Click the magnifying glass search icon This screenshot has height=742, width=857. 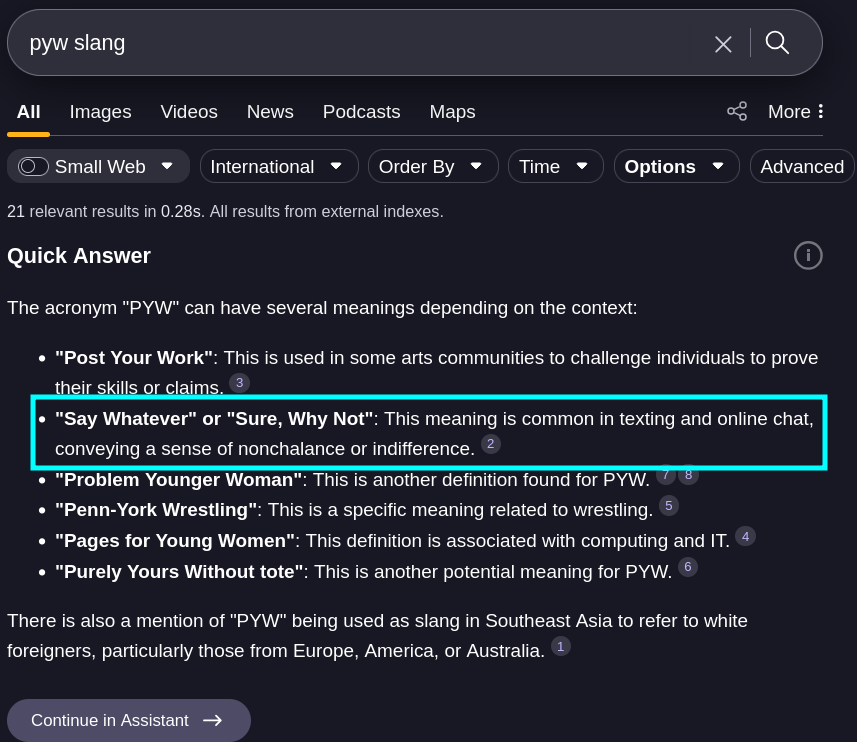[777, 42]
